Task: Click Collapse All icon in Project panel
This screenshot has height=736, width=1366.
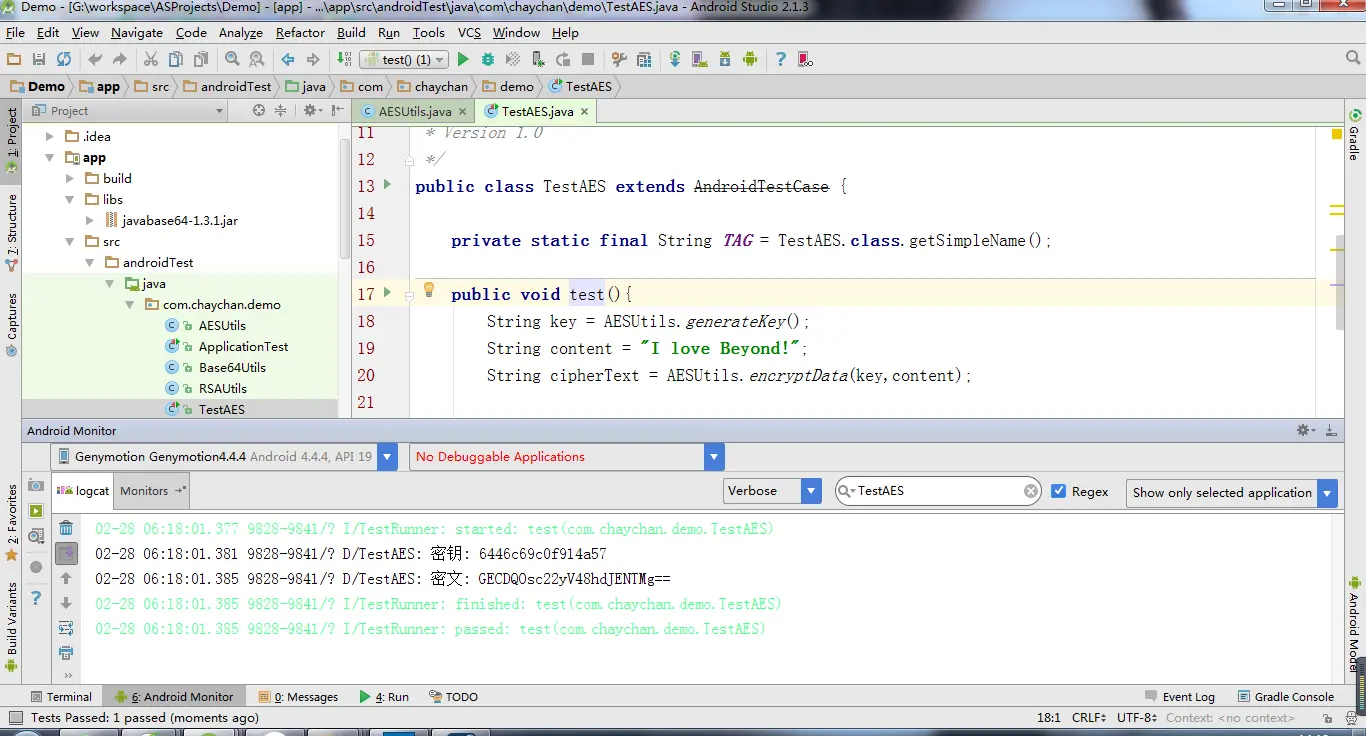Action: click(281, 110)
